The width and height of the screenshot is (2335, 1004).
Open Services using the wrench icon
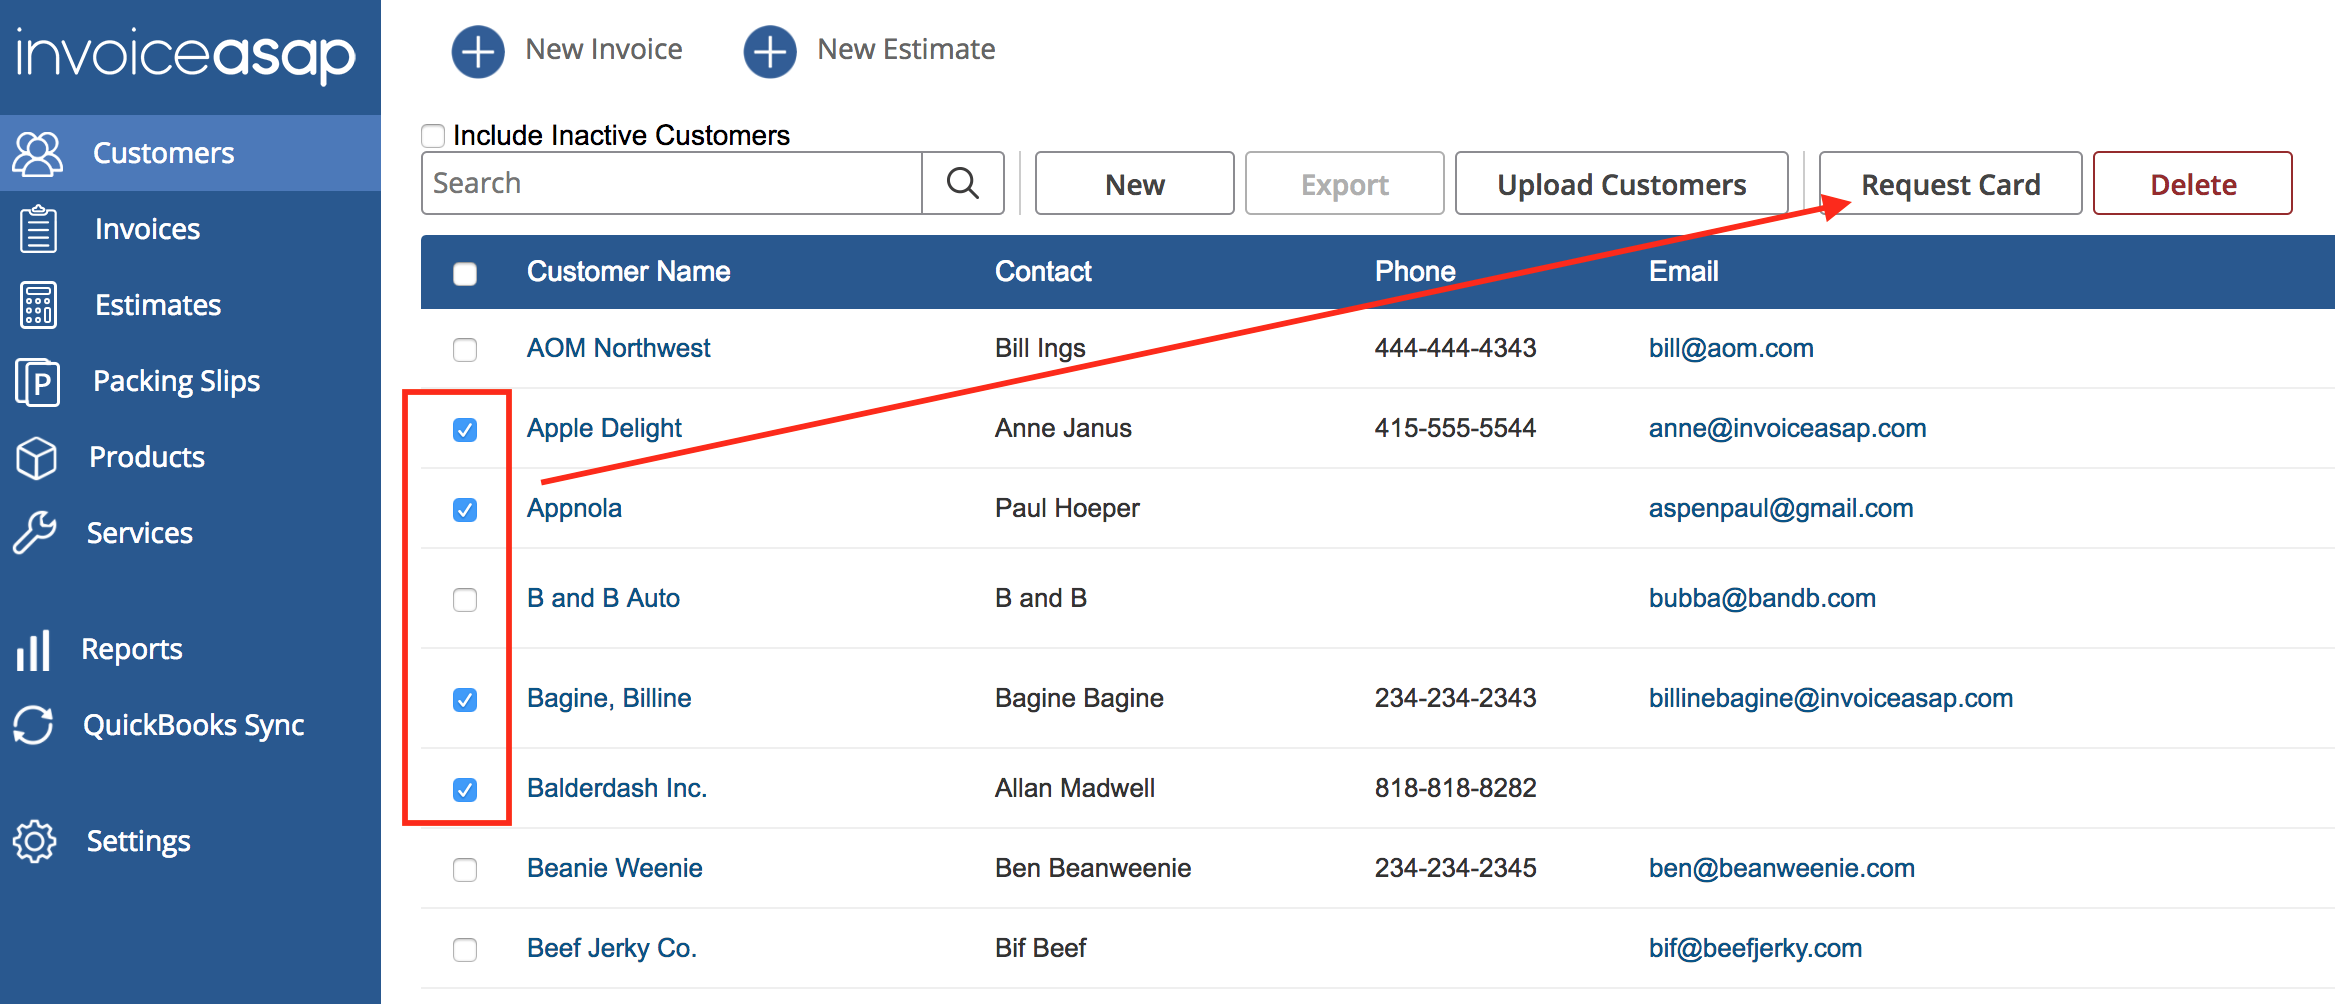[x=35, y=532]
